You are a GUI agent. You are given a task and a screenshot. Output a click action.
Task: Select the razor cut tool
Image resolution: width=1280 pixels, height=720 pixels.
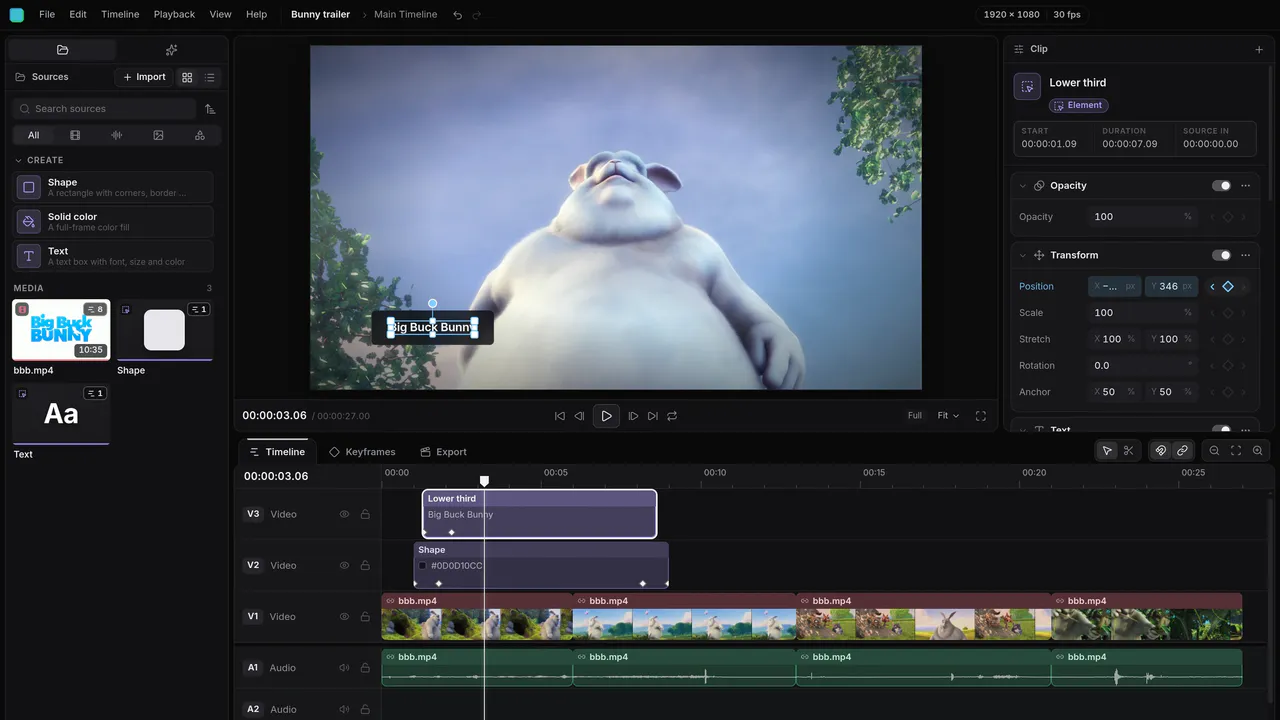coord(1128,451)
